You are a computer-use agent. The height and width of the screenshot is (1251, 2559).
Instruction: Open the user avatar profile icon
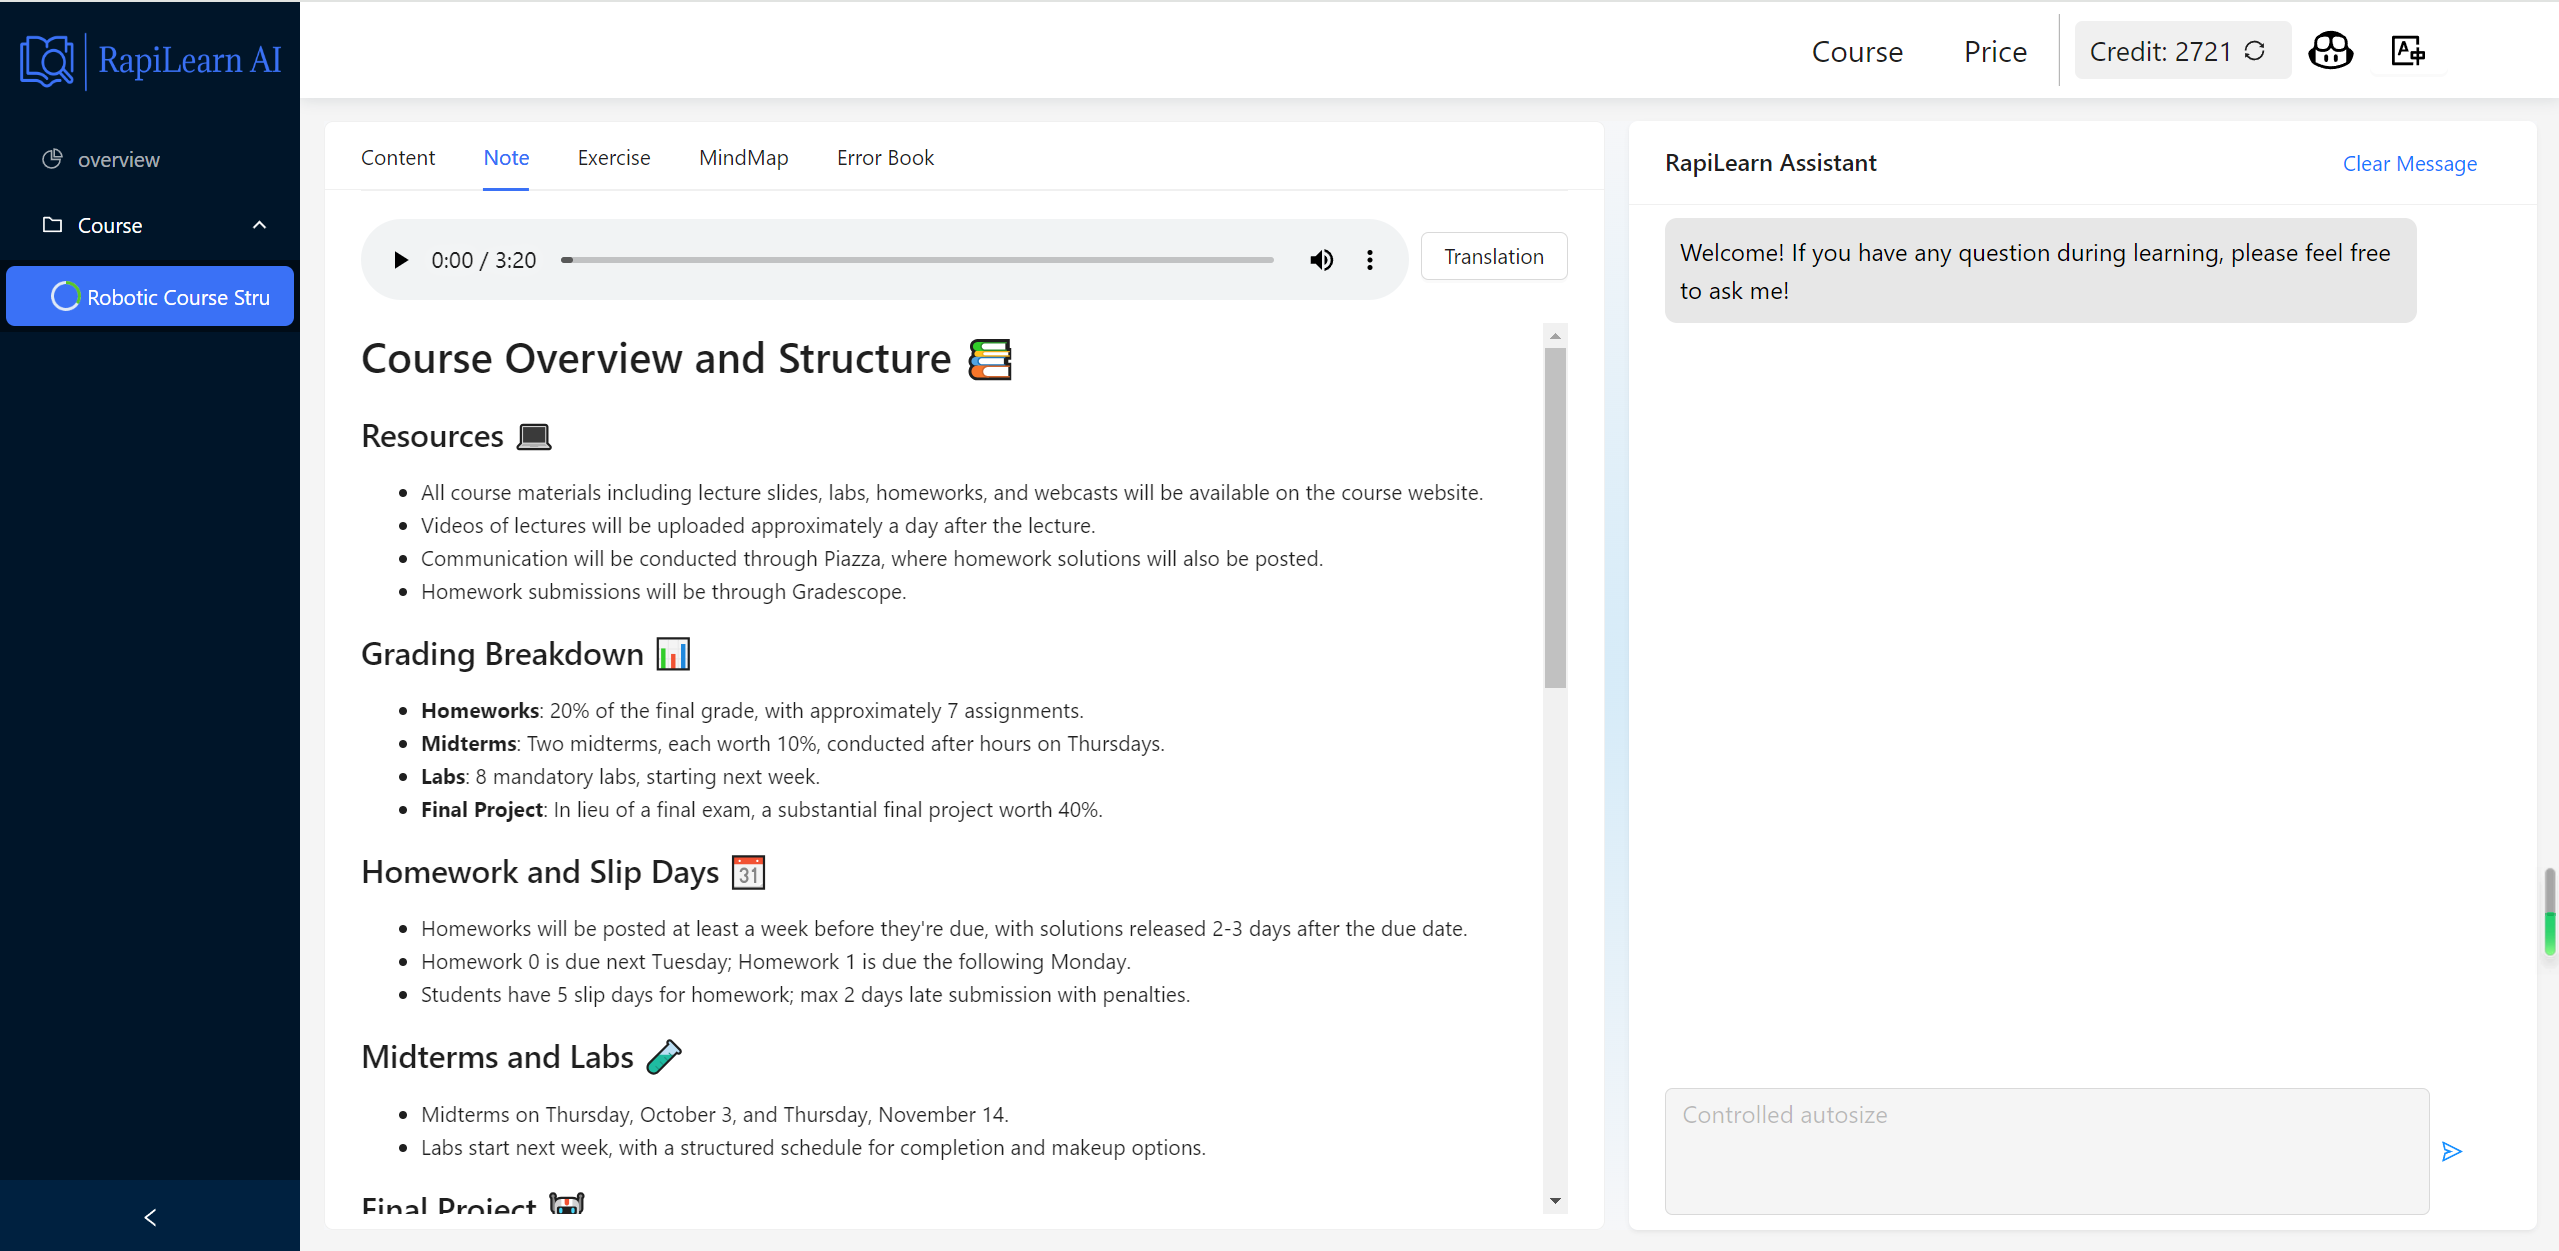(2330, 51)
